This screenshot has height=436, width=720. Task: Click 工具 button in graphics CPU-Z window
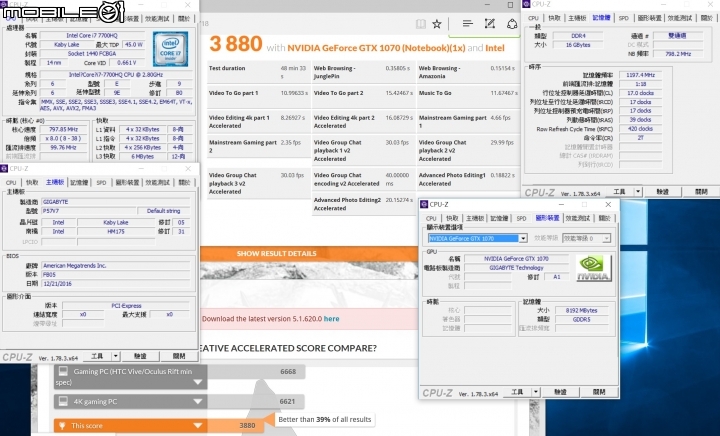pos(518,392)
